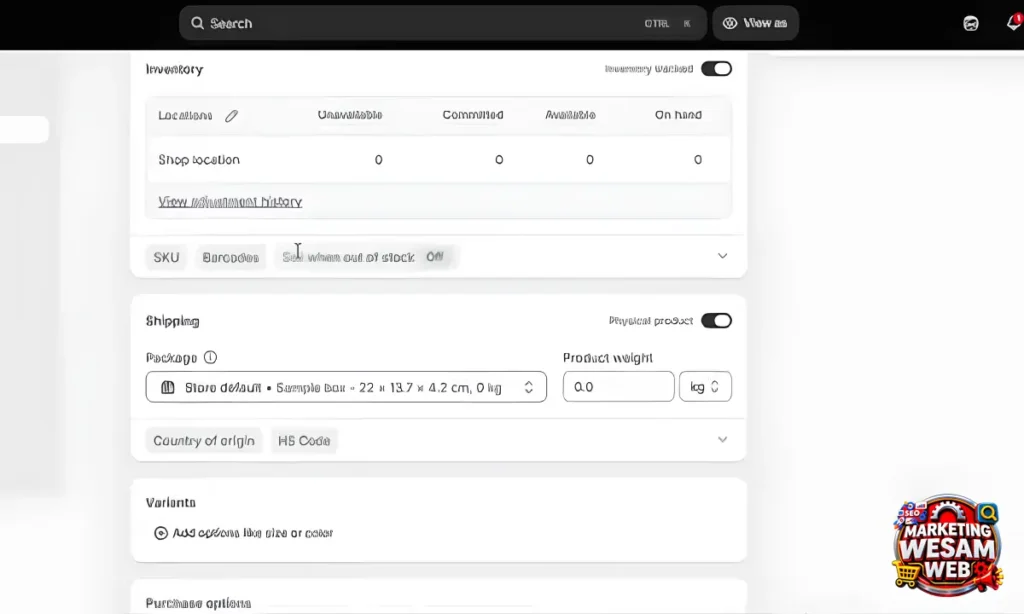This screenshot has height=614, width=1024.
Task: Open the Package selection dropdown
Action: [x=346, y=387]
